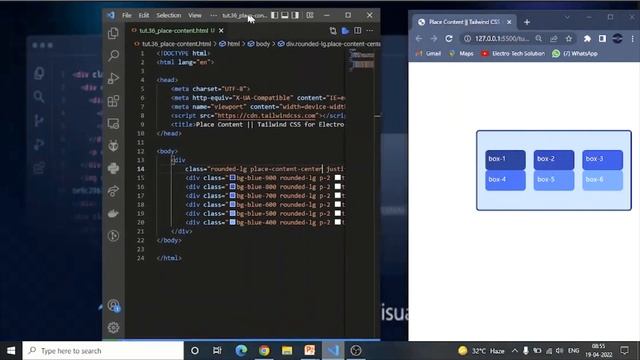Open Customize Layout icon
This screenshot has width=640, height=360.
(x=310, y=15)
